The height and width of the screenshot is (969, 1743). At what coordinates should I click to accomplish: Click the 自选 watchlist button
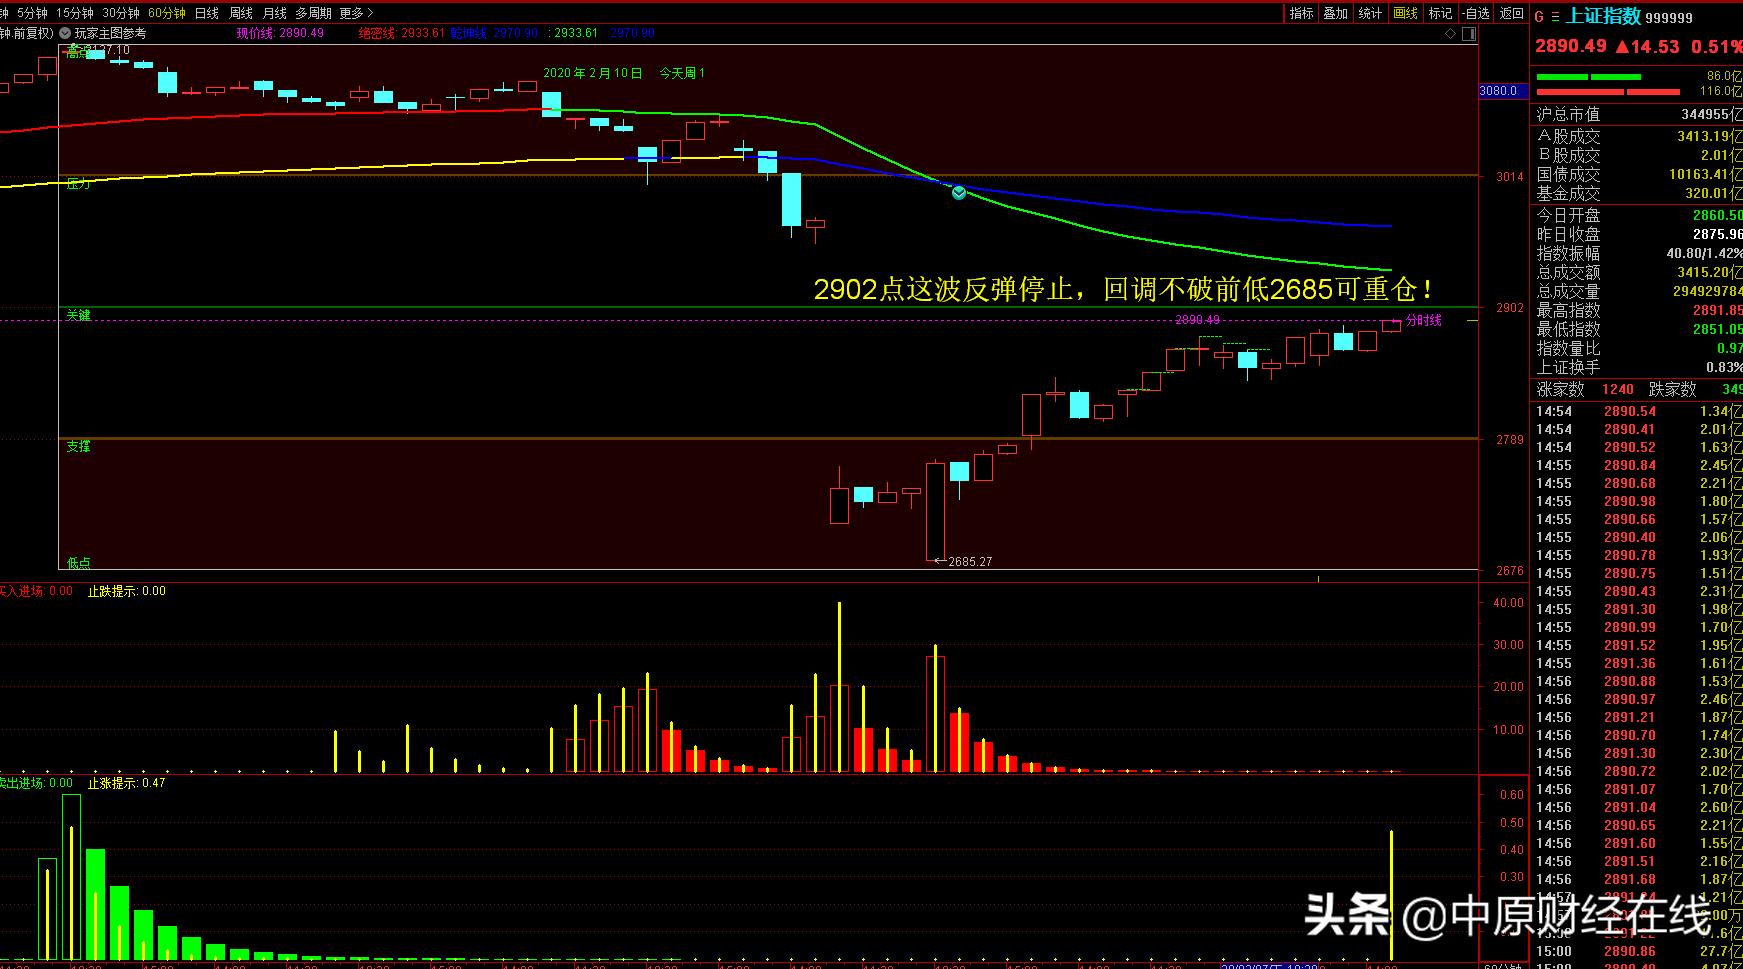[1477, 13]
